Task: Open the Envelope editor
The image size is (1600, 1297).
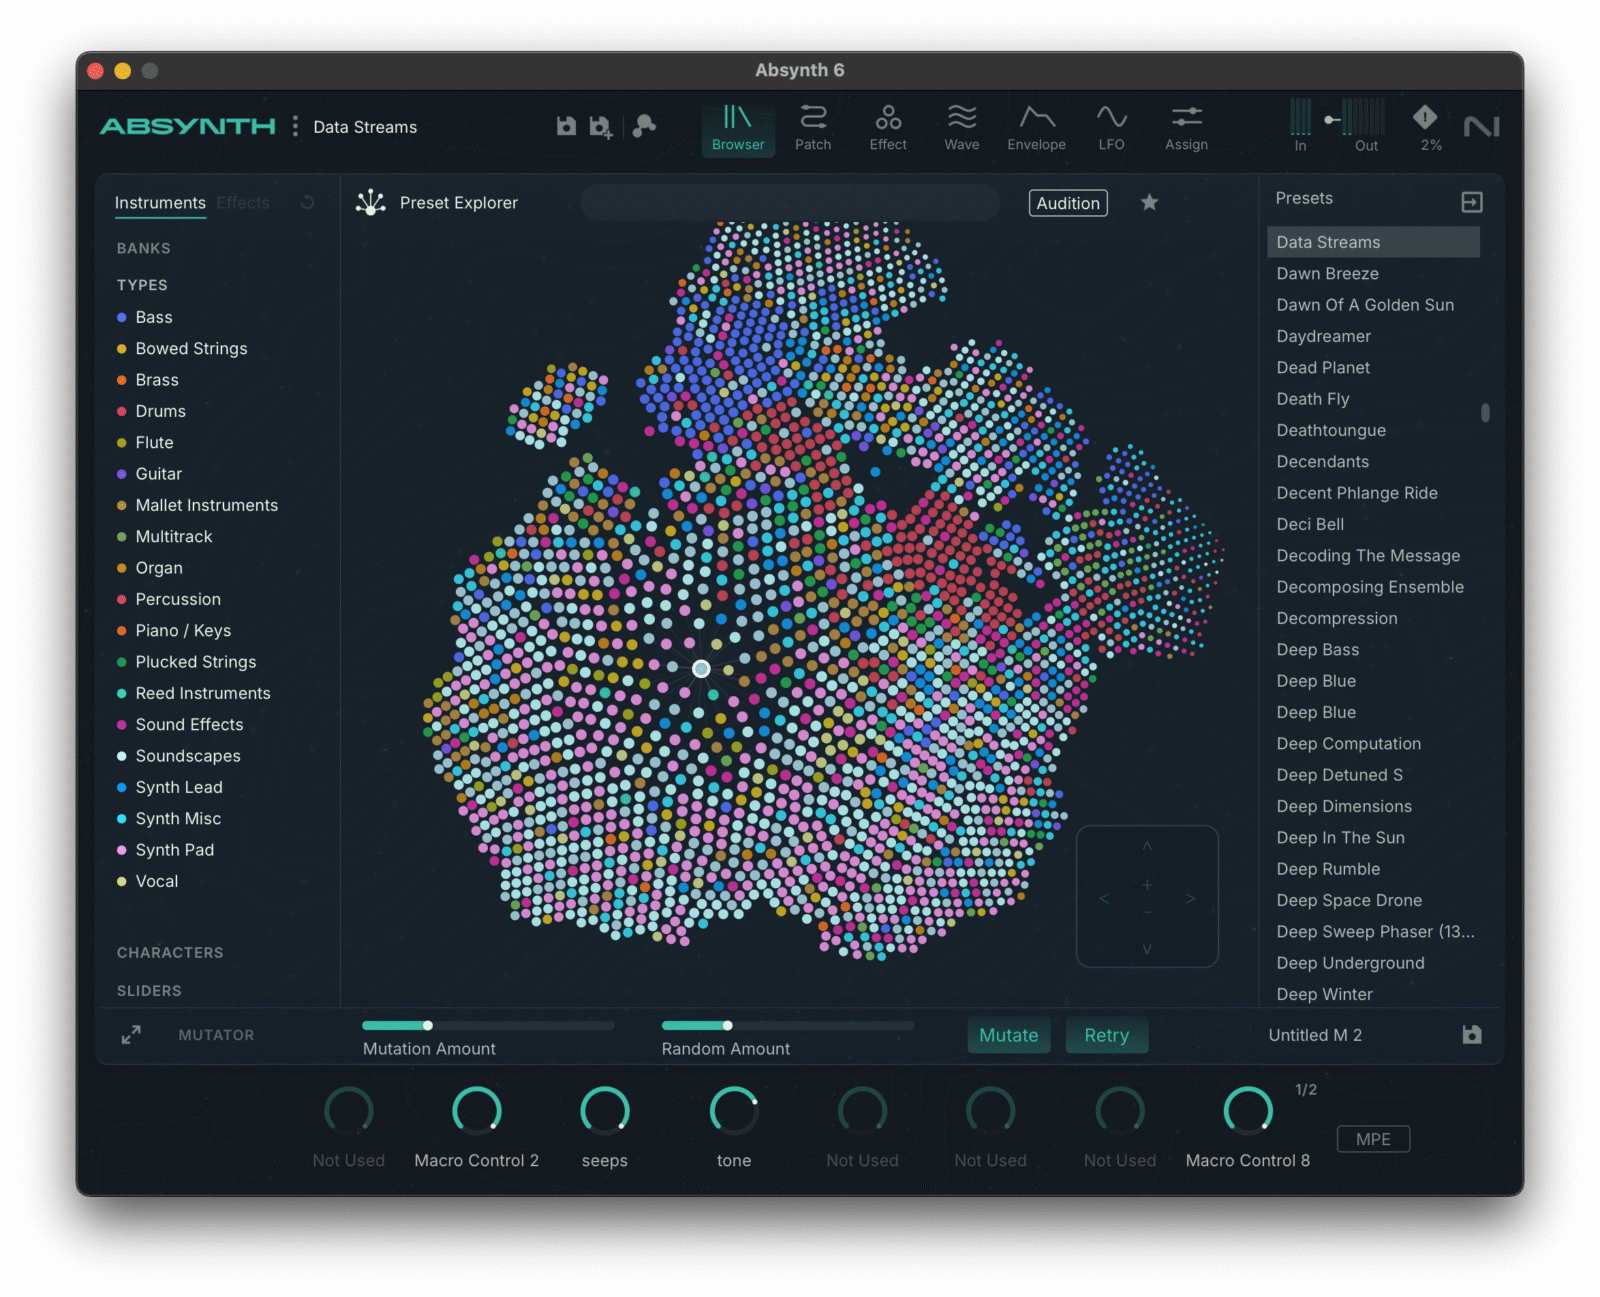Action: [1036, 127]
